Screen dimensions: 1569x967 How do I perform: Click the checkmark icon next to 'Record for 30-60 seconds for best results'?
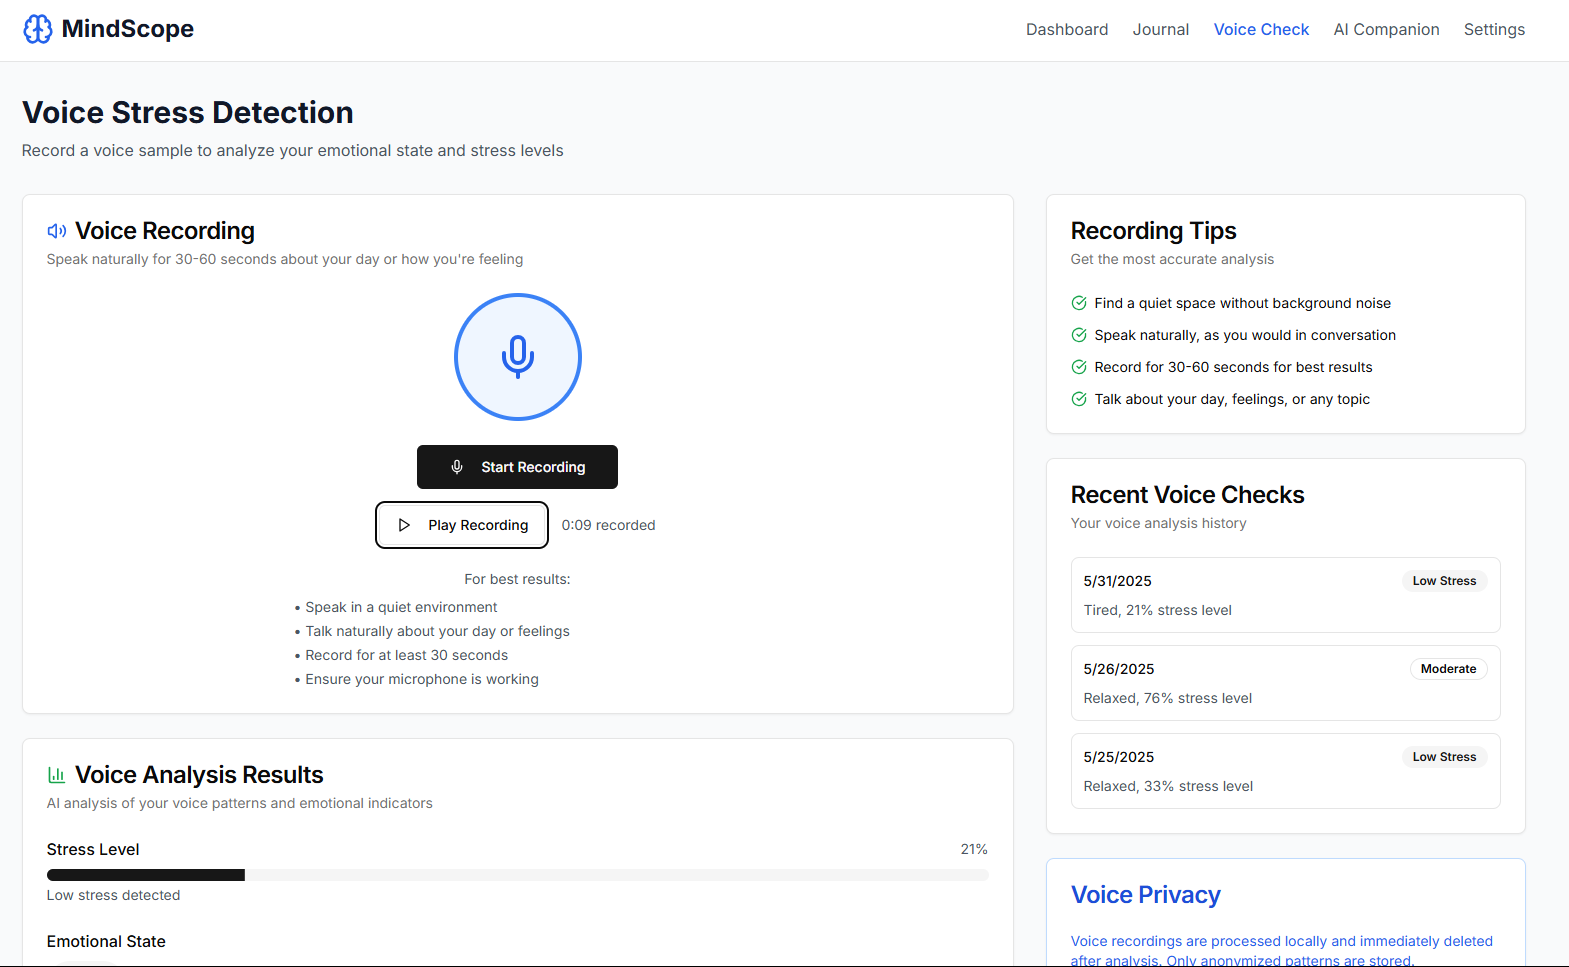[1079, 367]
